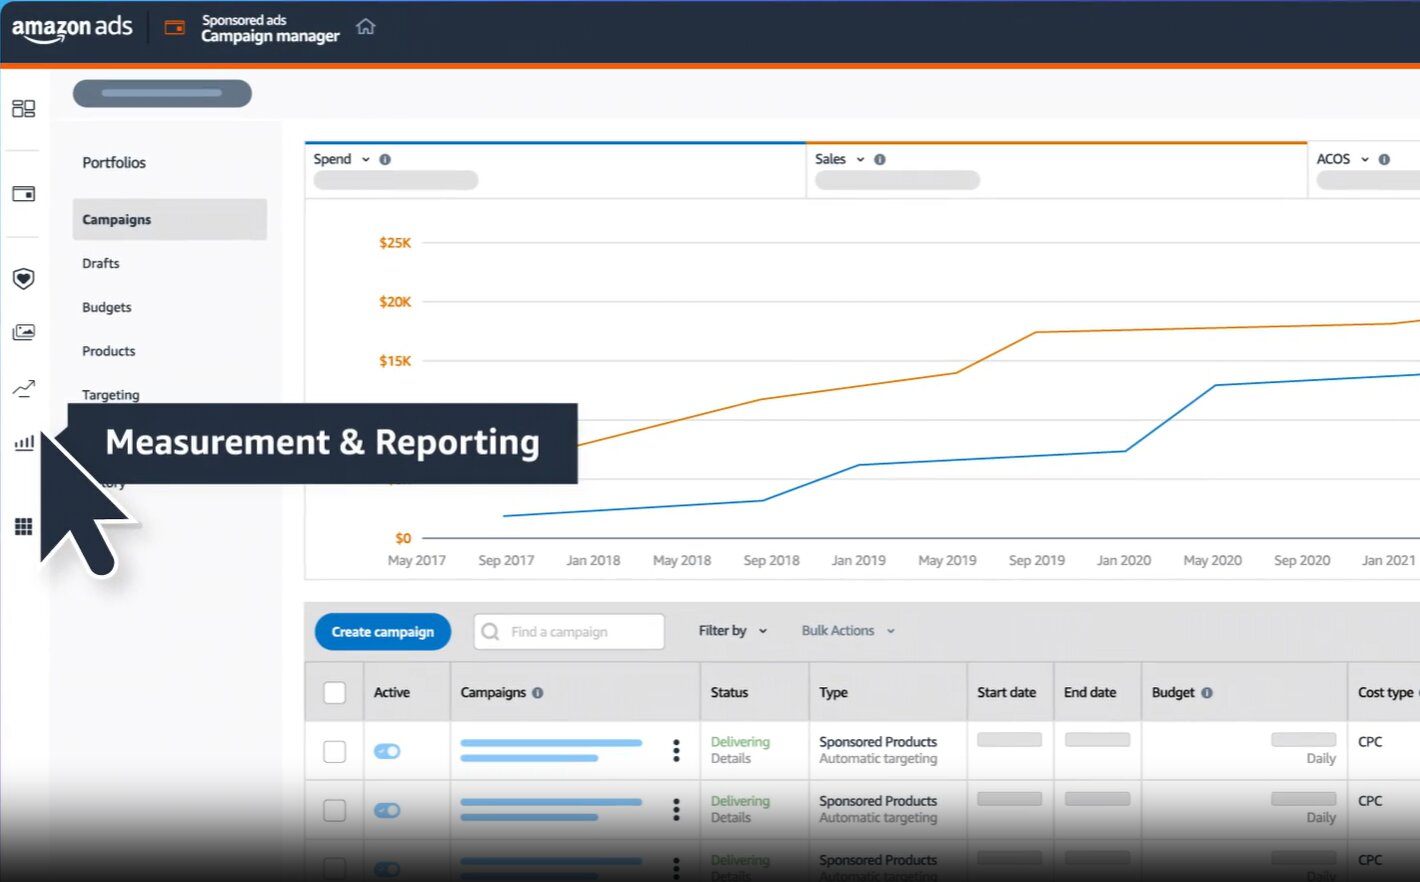The width and height of the screenshot is (1420, 882).
Task: Expand the Spend metric dropdown
Action: tap(364, 158)
